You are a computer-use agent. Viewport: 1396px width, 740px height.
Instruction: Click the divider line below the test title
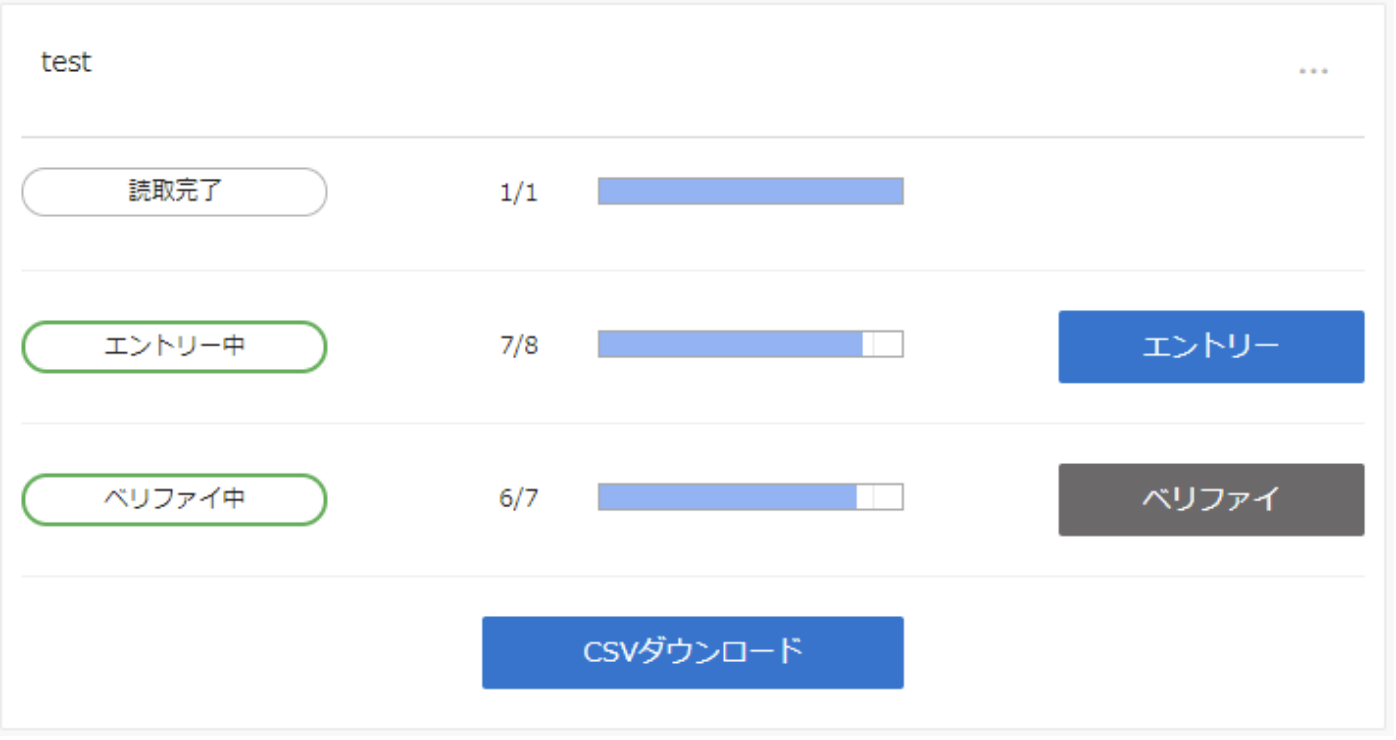[692, 137]
